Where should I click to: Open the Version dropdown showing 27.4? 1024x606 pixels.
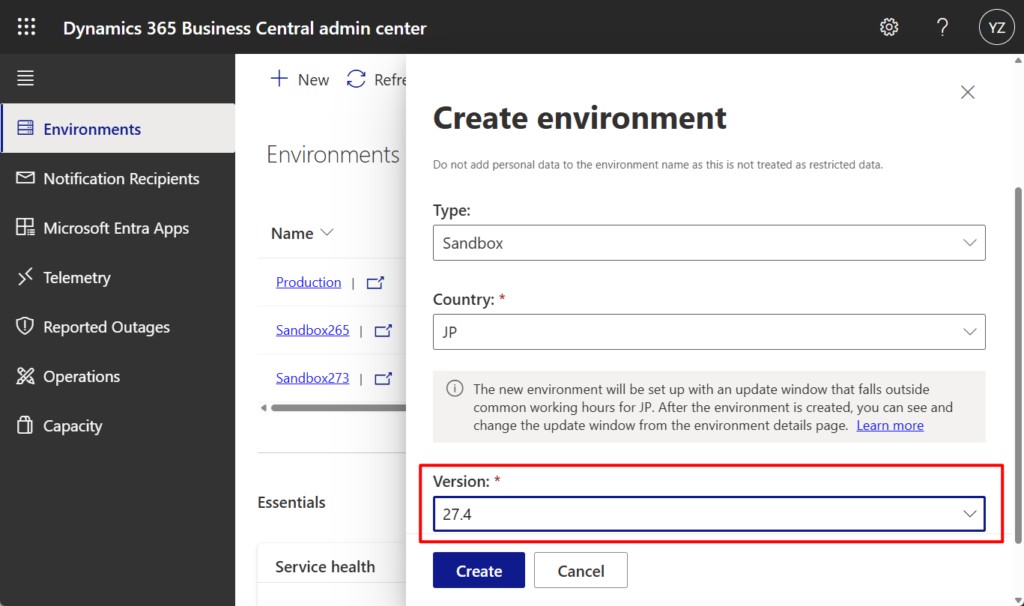tap(708, 514)
